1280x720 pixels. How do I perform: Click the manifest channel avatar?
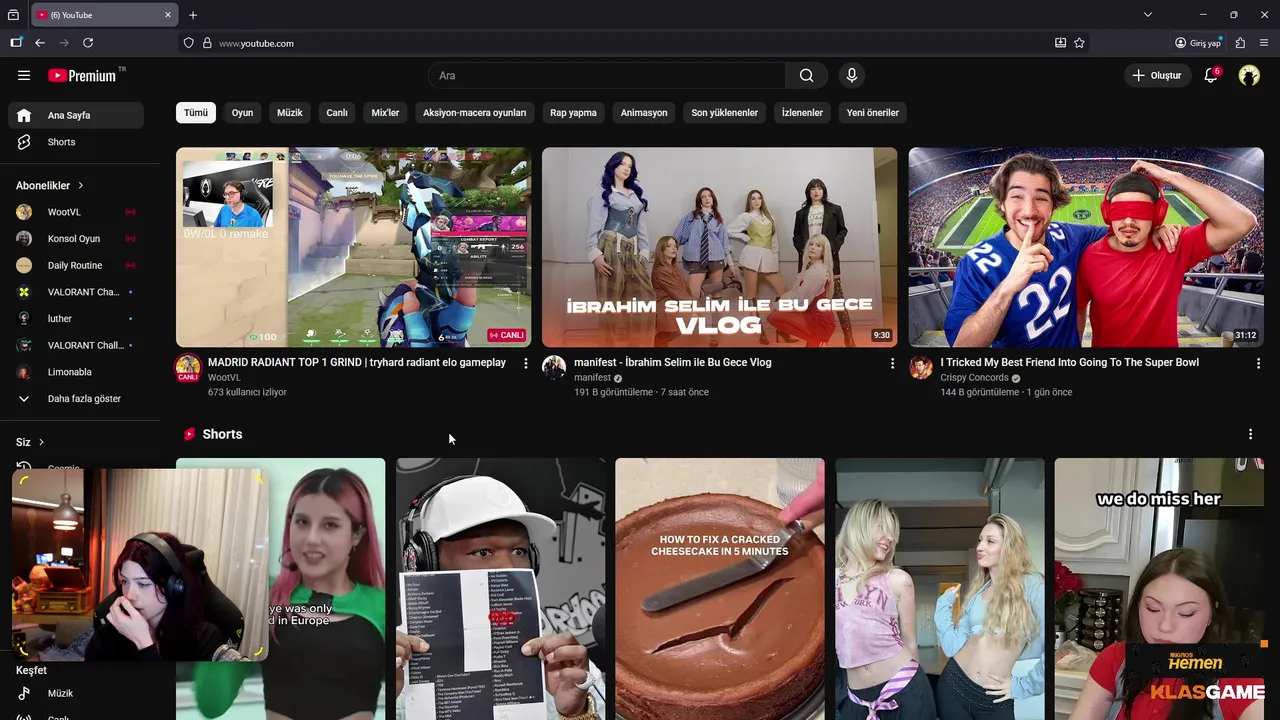[554, 367]
